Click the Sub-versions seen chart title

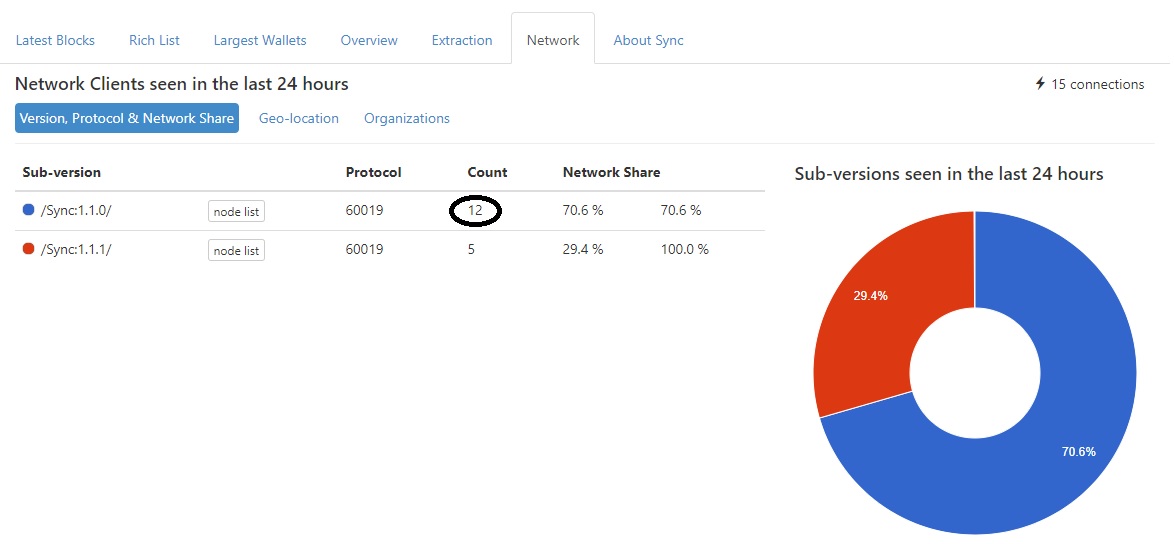click(x=949, y=174)
